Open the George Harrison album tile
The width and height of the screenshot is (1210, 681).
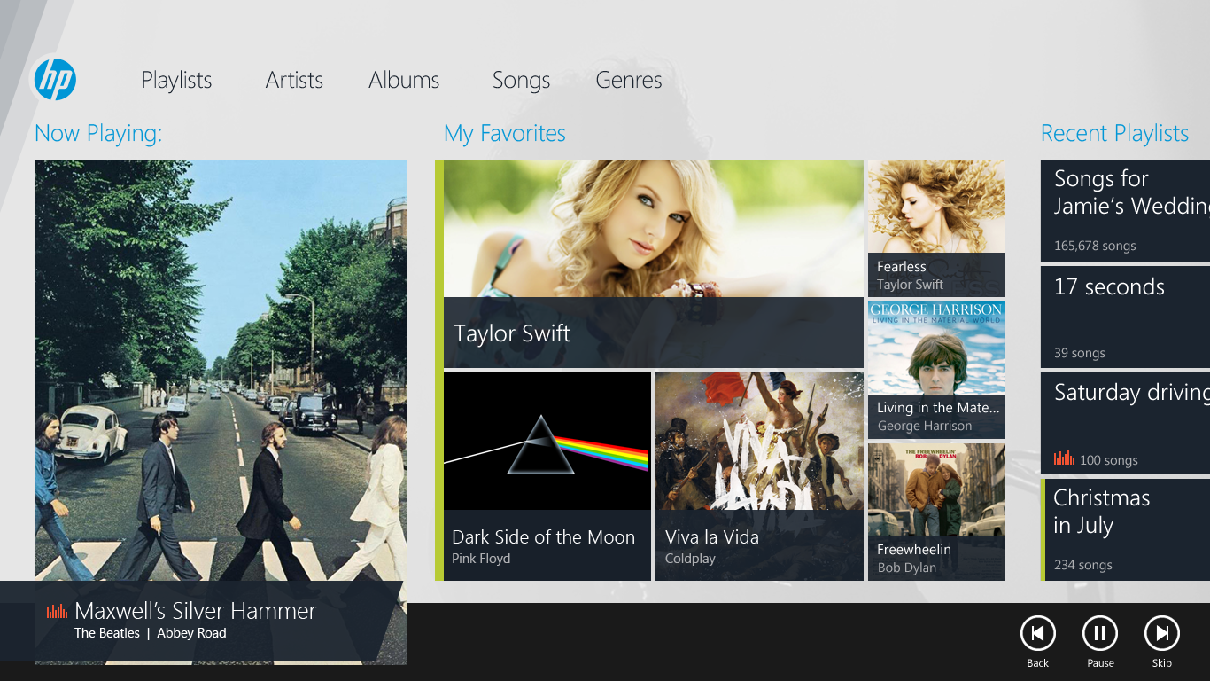[x=936, y=369]
